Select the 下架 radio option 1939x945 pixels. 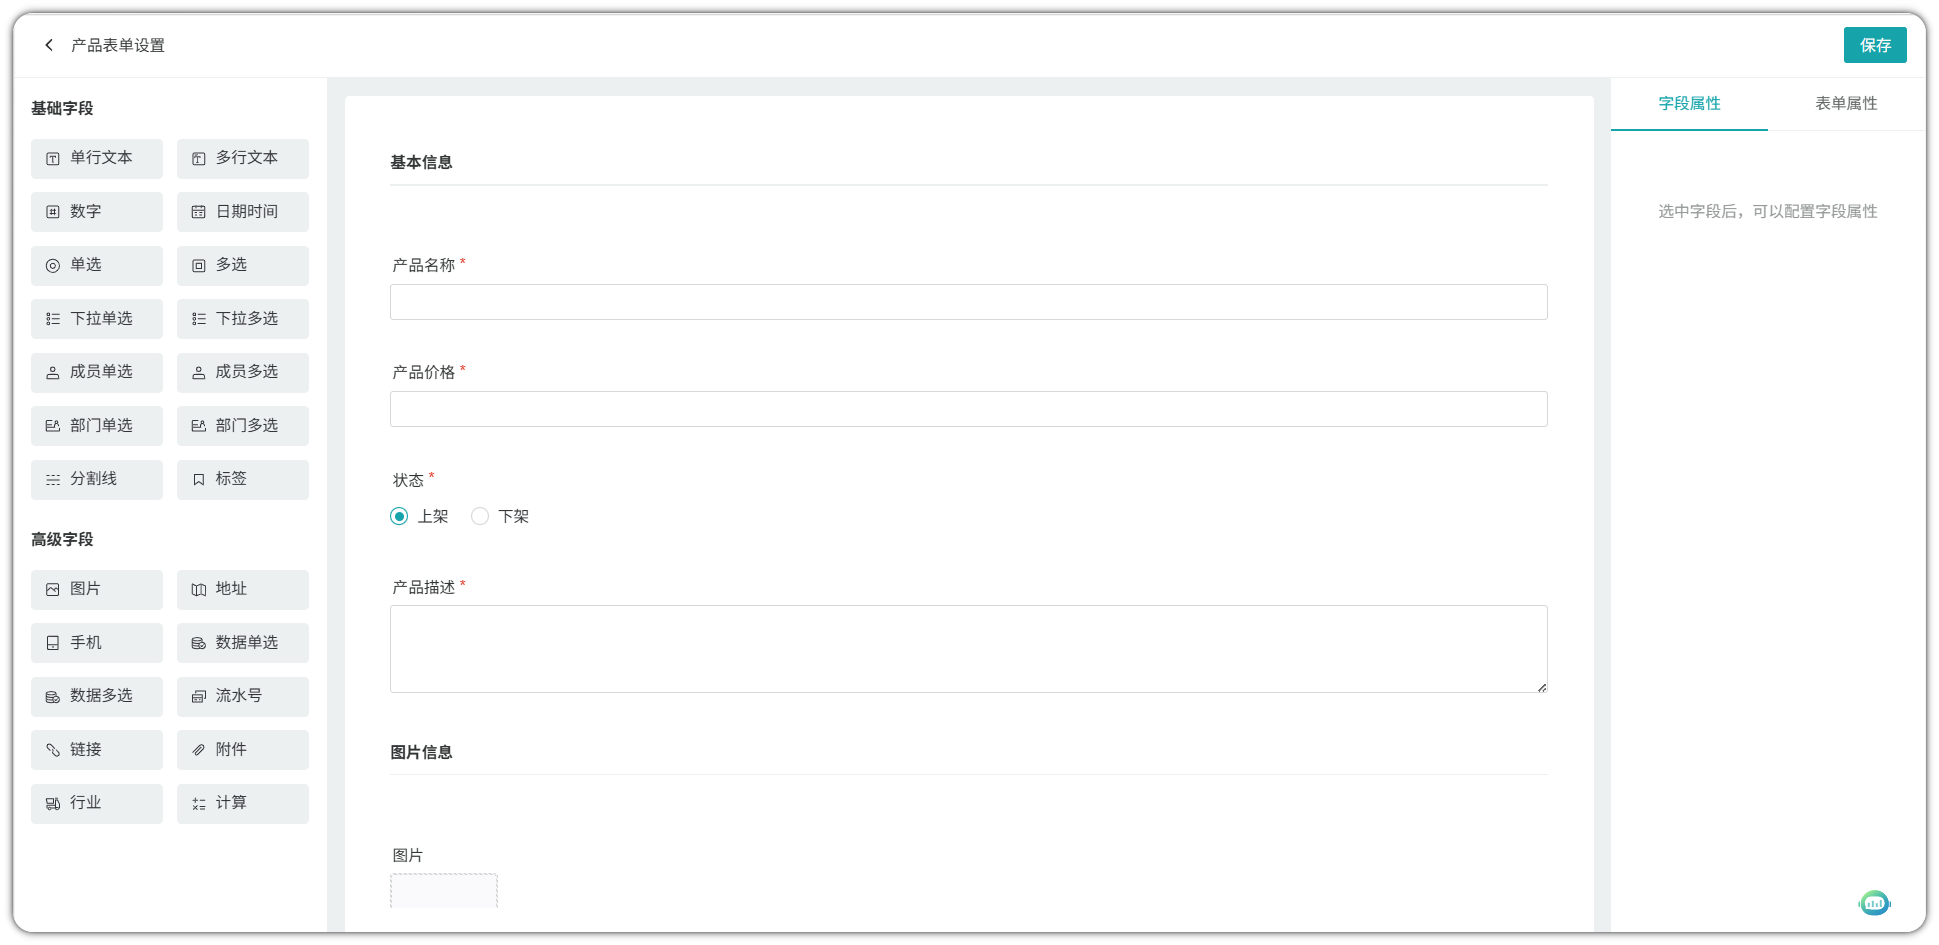pyautogui.click(x=480, y=516)
